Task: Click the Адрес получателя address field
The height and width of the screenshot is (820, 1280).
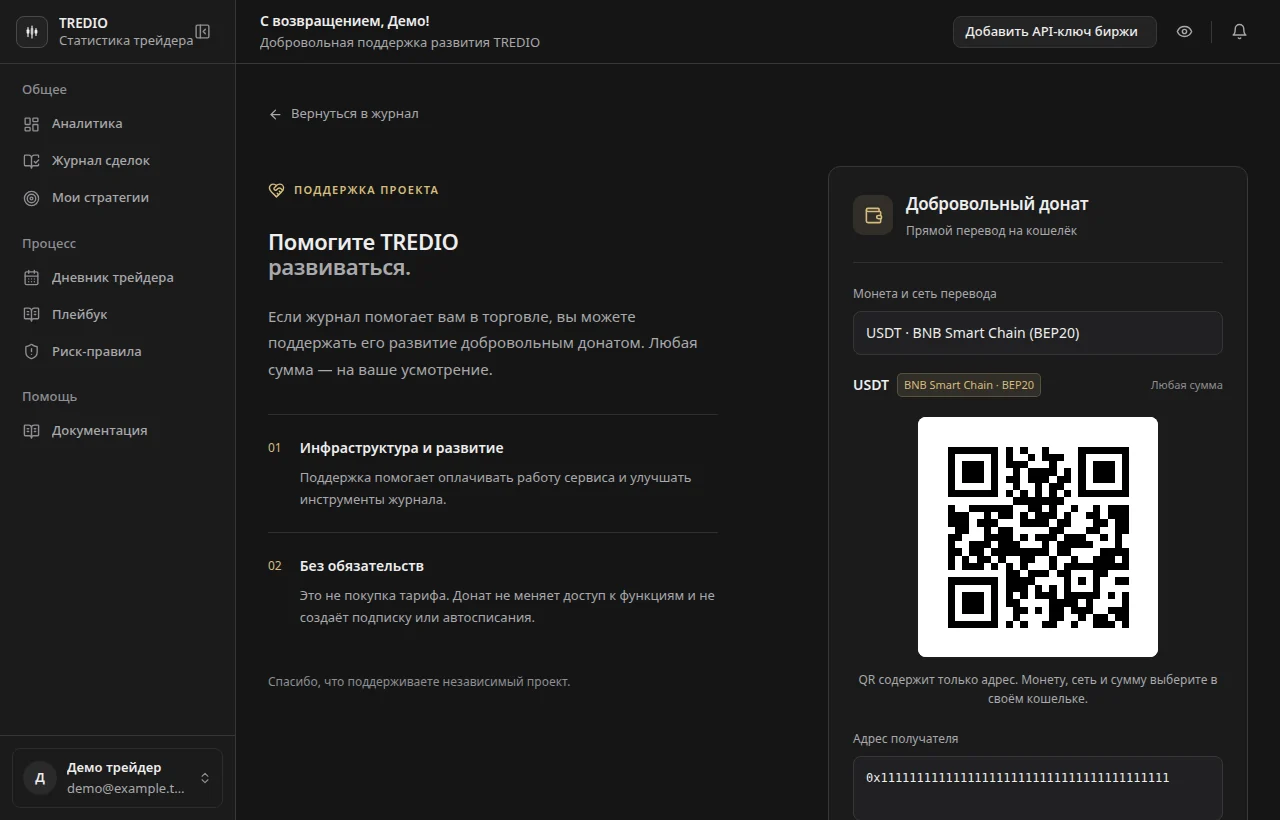Action: [x=1038, y=788]
